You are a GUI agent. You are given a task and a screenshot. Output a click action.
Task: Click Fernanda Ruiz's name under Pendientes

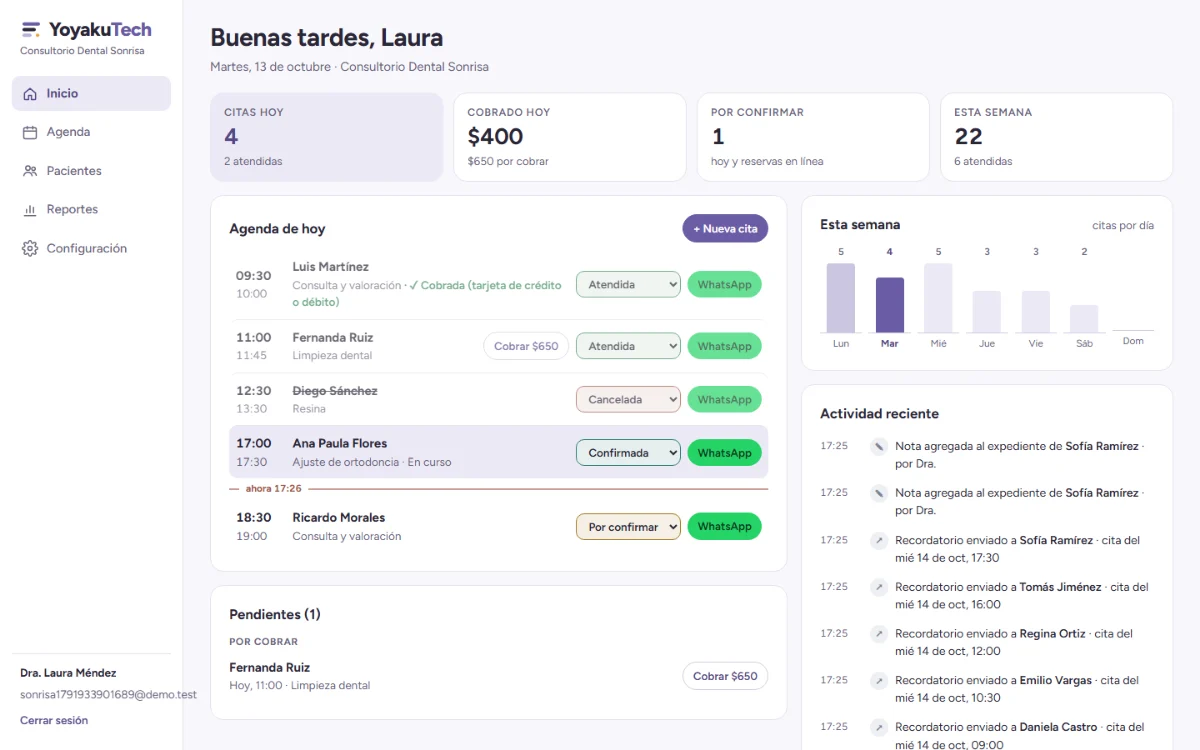tap(270, 668)
